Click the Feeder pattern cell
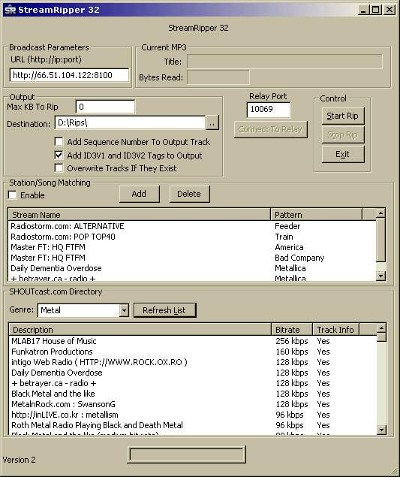The height and width of the screenshot is (477, 400). [287, 226]
